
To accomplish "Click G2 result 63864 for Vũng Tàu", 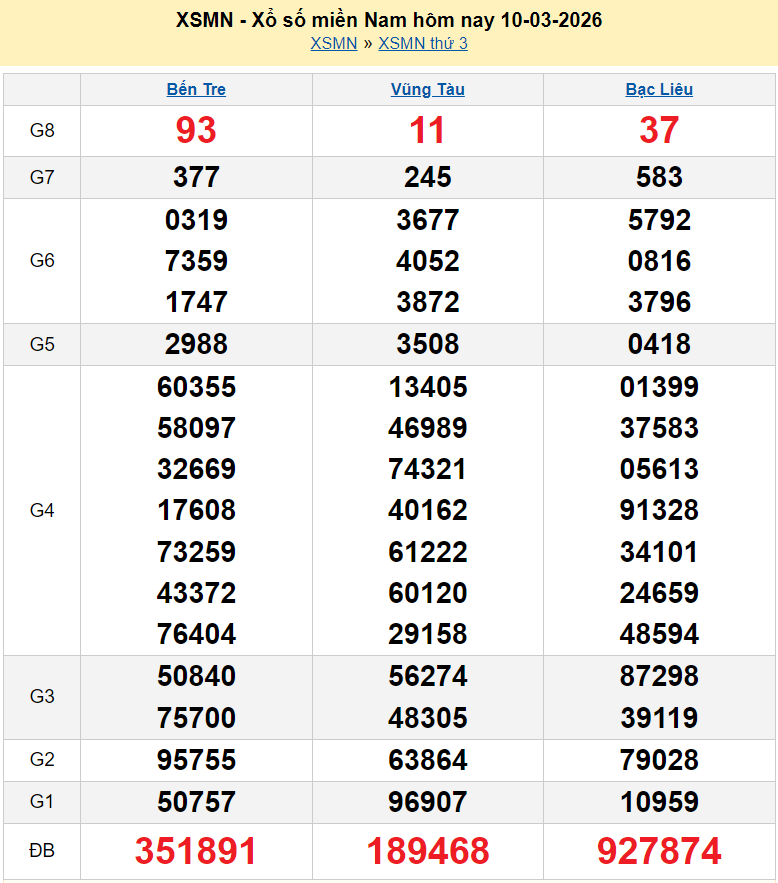I will coord(427,760).
